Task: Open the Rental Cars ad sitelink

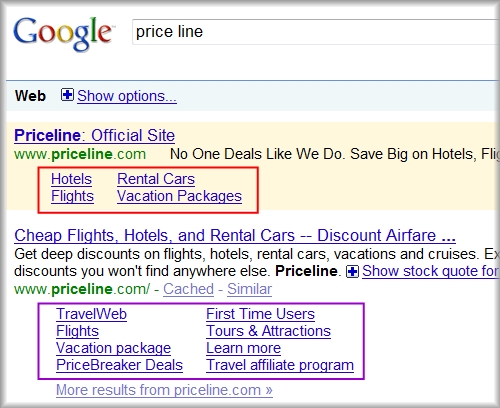Action: tap(156, 179)
